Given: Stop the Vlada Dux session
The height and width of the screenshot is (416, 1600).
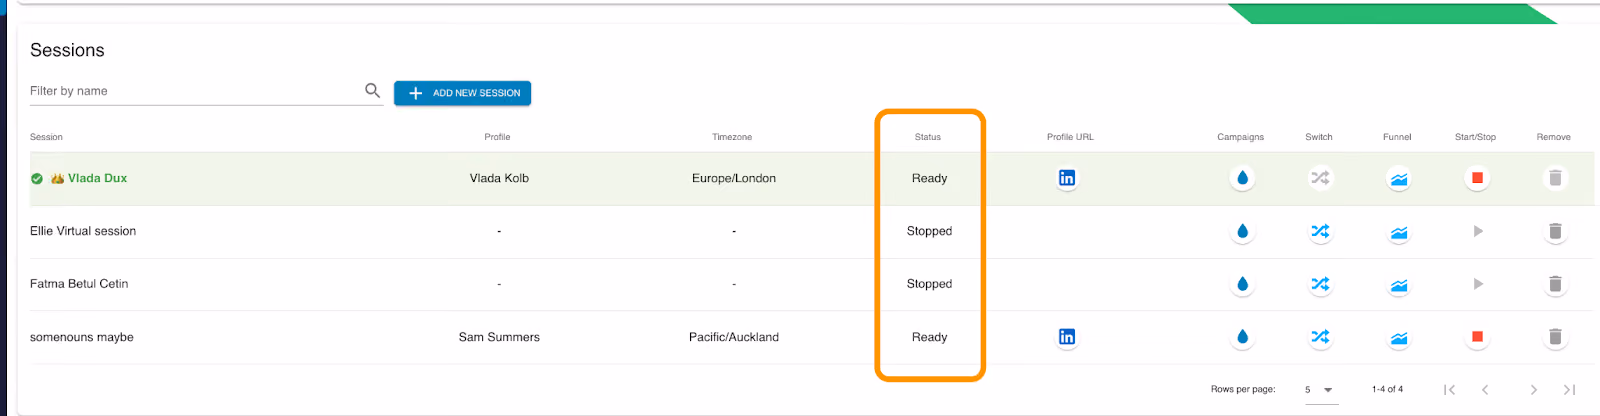Looking at the screenshot, I should pos(1477,178).
